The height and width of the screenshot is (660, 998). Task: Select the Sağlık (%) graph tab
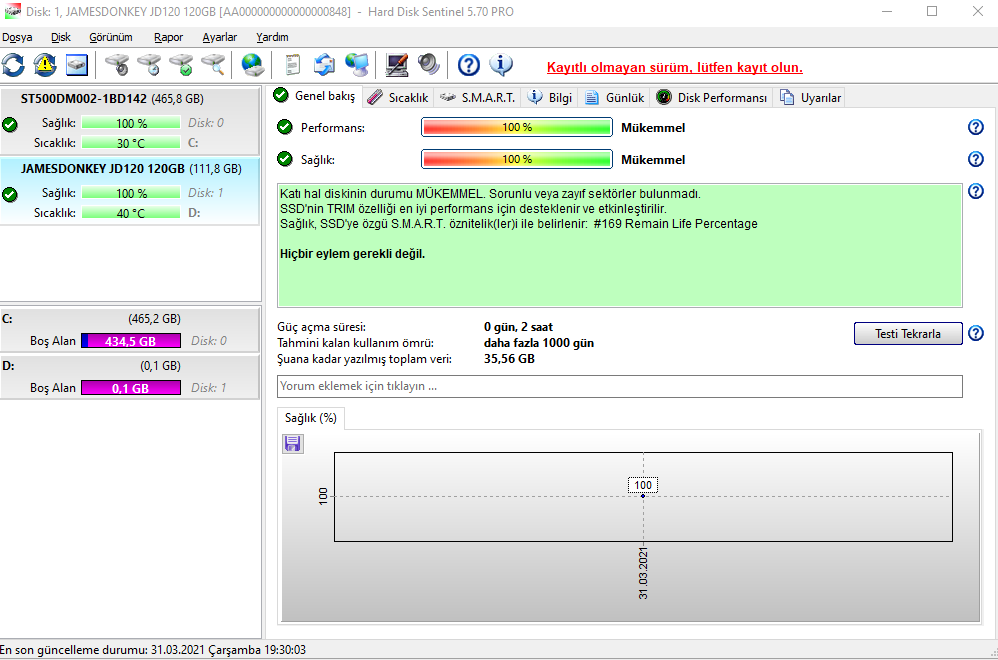click(311, 418)
